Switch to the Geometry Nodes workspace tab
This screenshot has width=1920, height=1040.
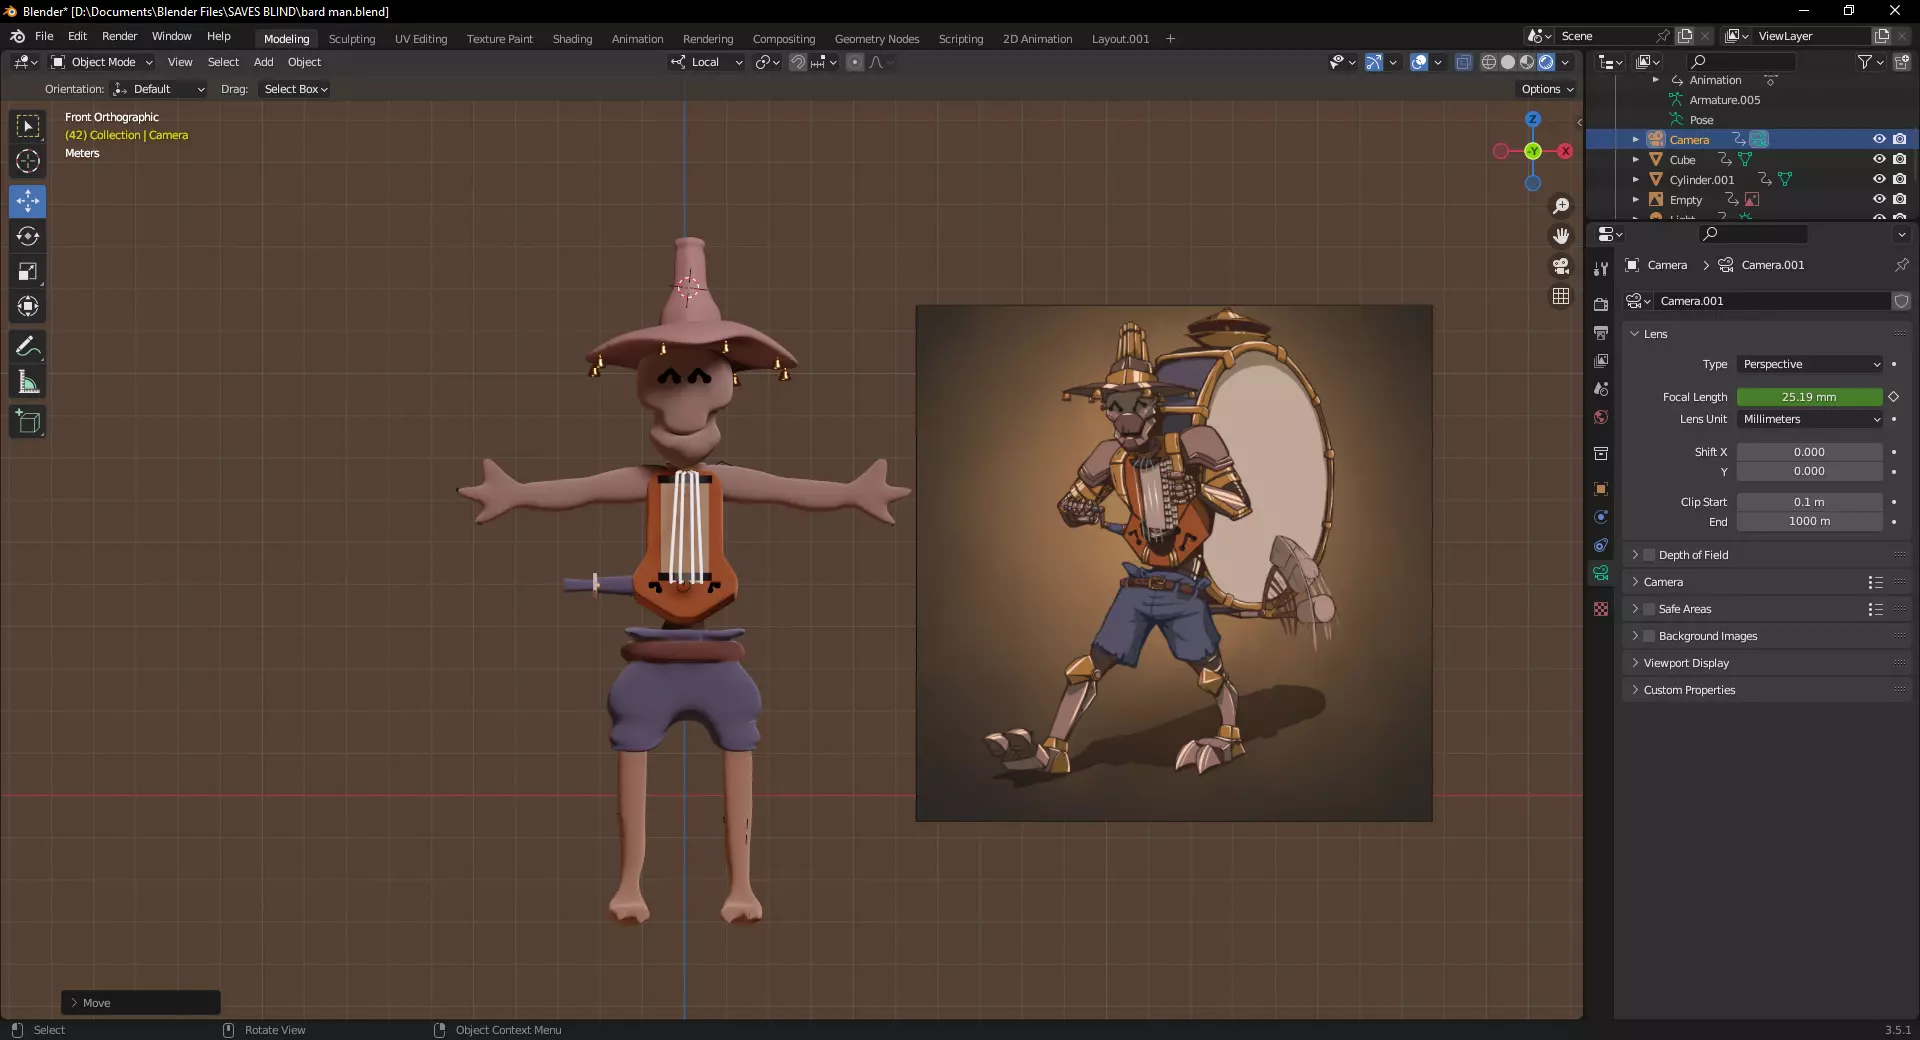point(877,39)
